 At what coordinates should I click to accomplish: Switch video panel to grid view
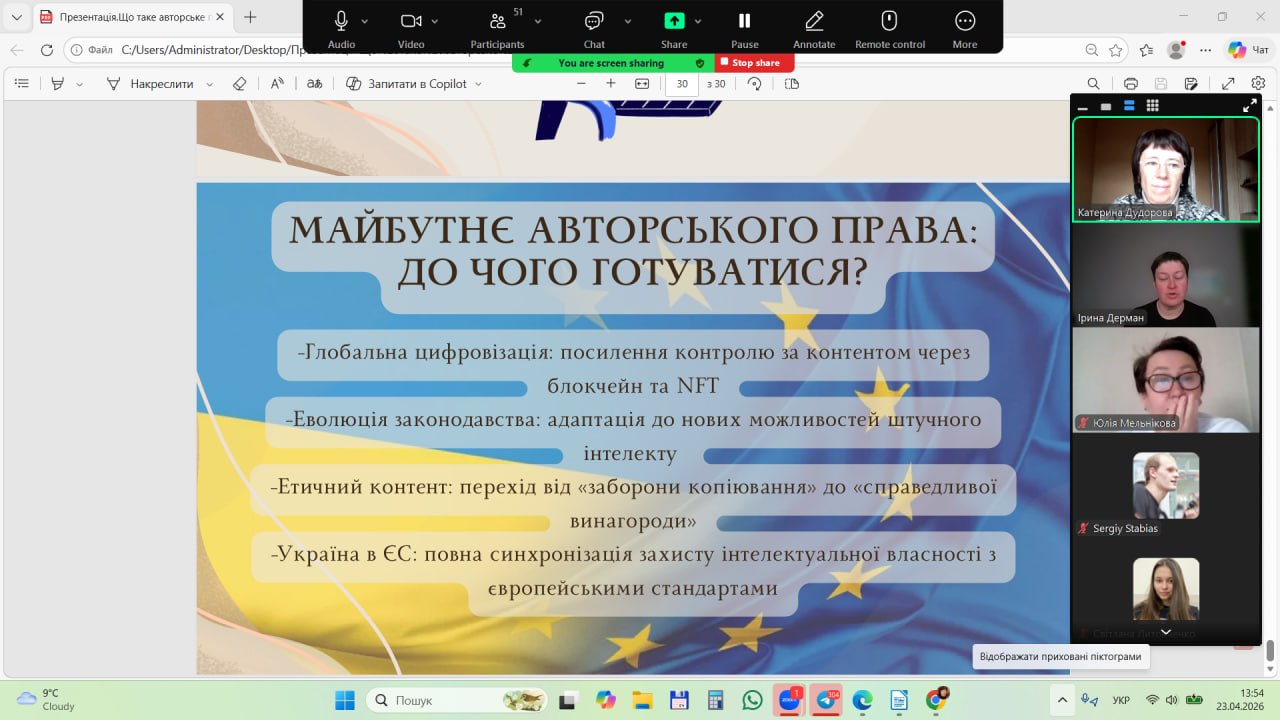tap(1152, 106)
